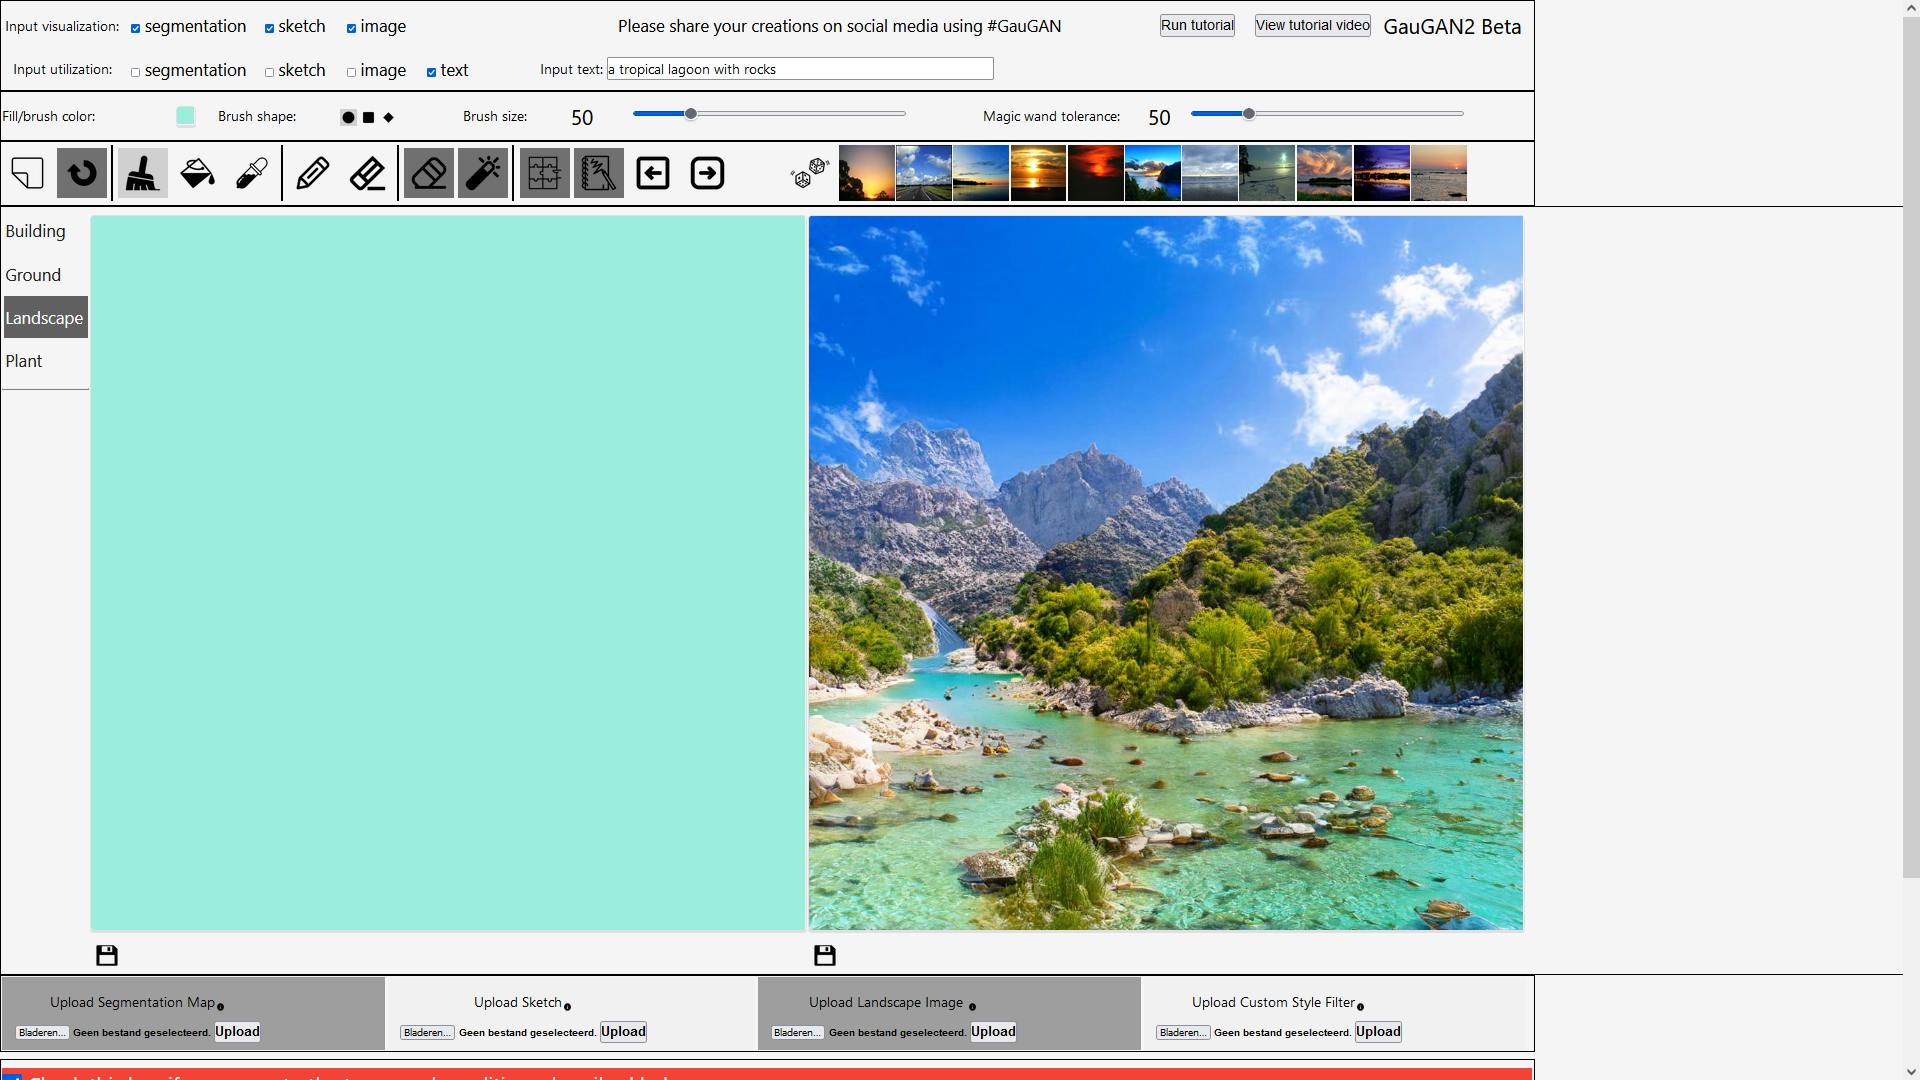
Task: Click the right arrow render button
Action: point(707,173)
